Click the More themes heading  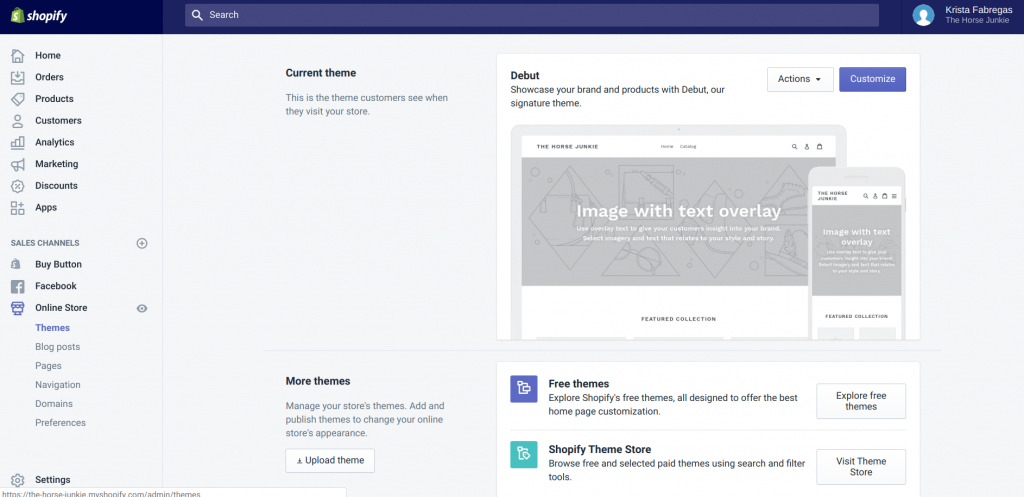[x=317, y=381]
